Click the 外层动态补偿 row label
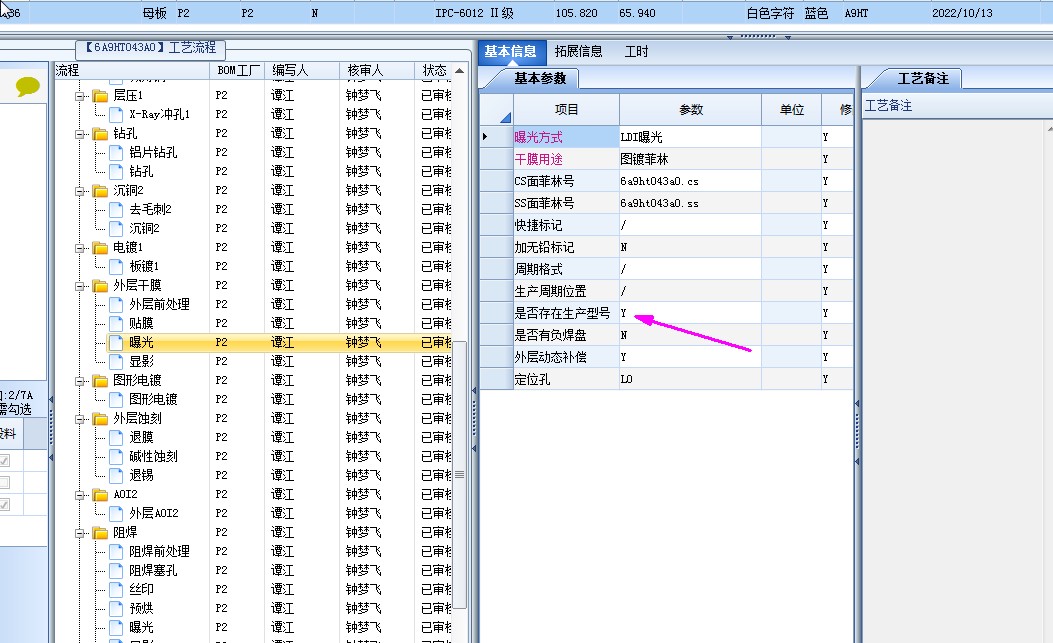 (551, 357)
